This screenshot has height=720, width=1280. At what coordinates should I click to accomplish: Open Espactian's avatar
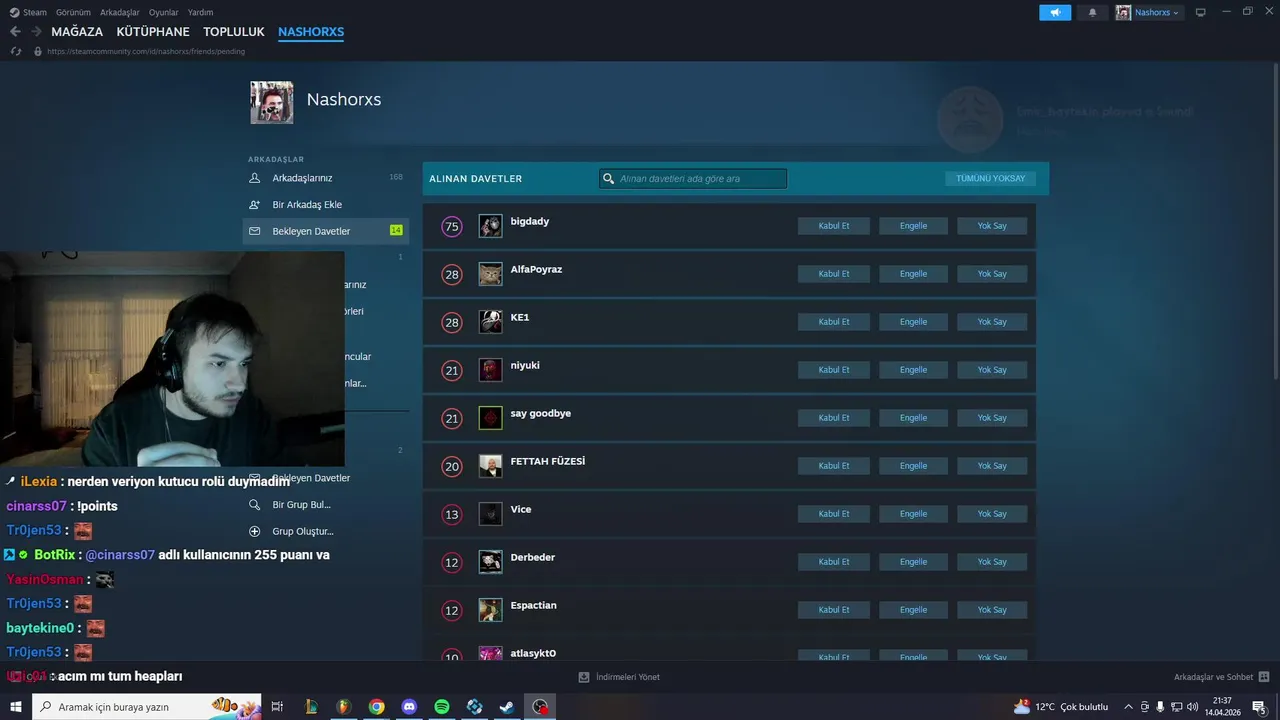(x=490, y=610)
